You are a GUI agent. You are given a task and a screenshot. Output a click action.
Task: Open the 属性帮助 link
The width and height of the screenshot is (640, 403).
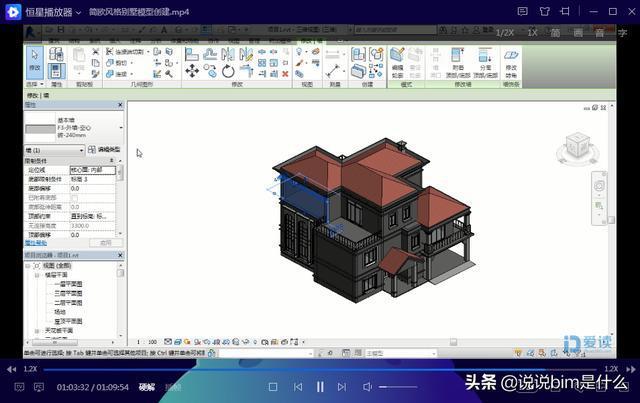36,242
